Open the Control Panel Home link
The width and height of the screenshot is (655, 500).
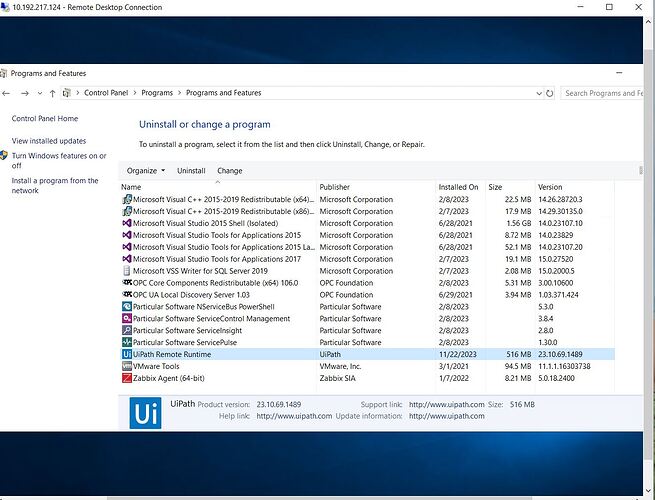(x=45, y=119)
